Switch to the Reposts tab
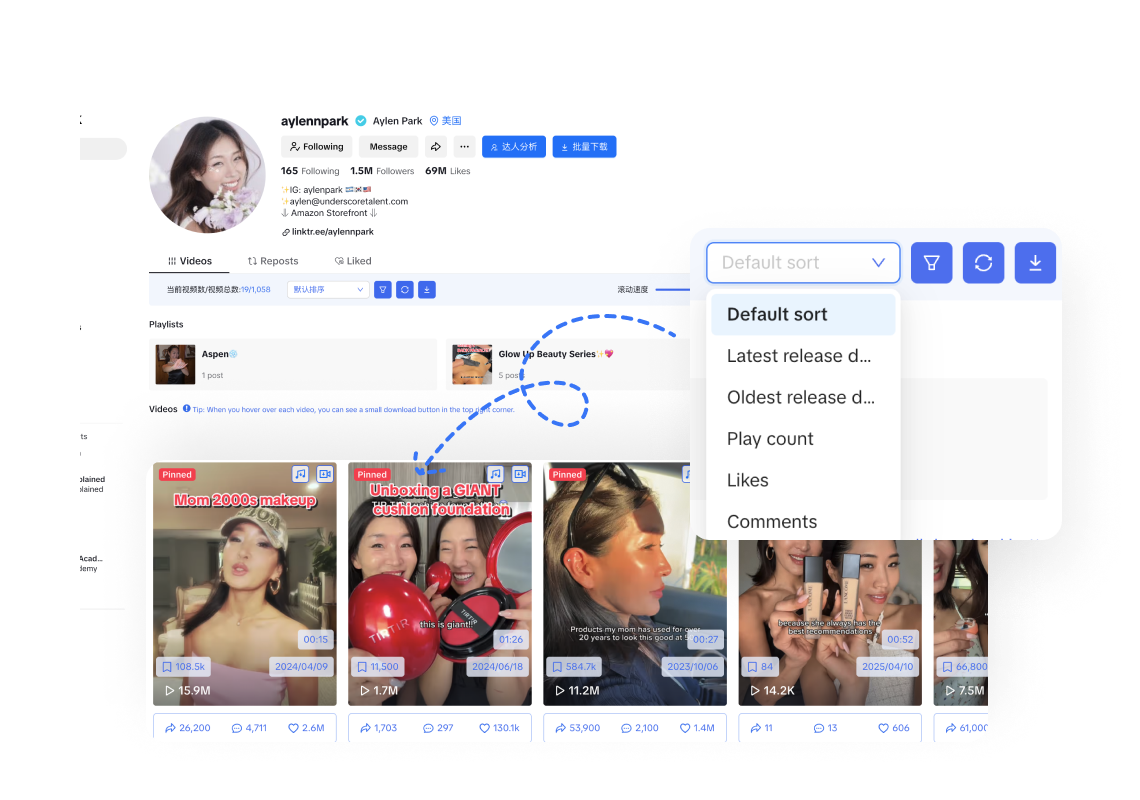 (x=273, y=261)
